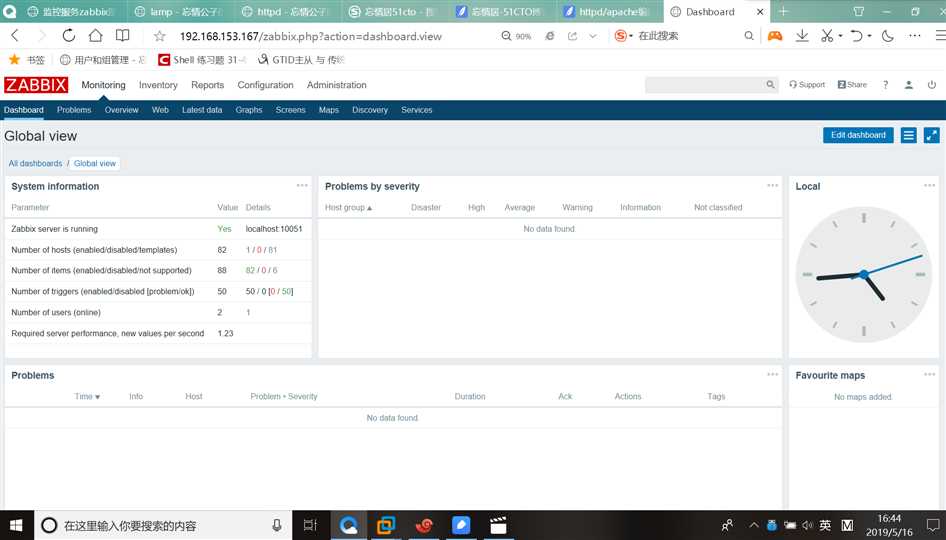946x540 pixels.
Task: Switch to the Latest data tab
Action: pos(202,110)
